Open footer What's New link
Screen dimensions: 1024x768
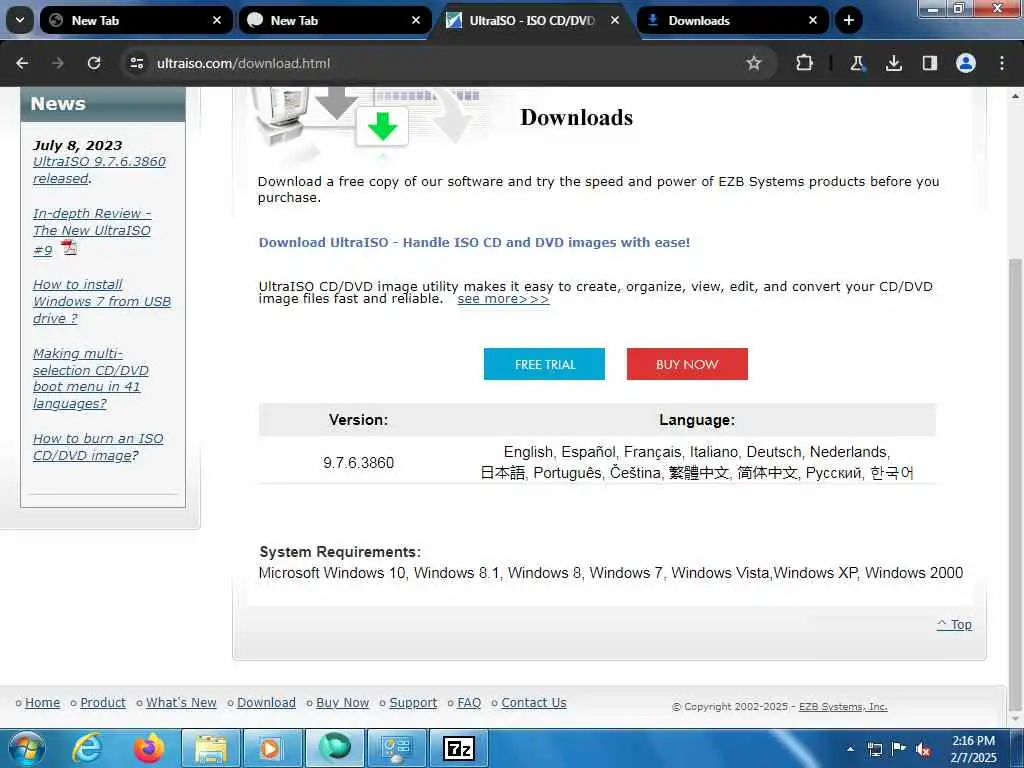tap(181, 703)
